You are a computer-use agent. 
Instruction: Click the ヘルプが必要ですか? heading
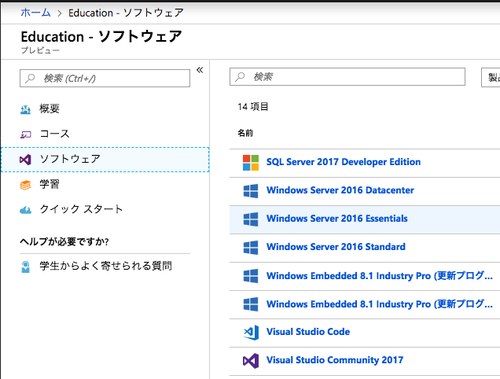[64, 241]
